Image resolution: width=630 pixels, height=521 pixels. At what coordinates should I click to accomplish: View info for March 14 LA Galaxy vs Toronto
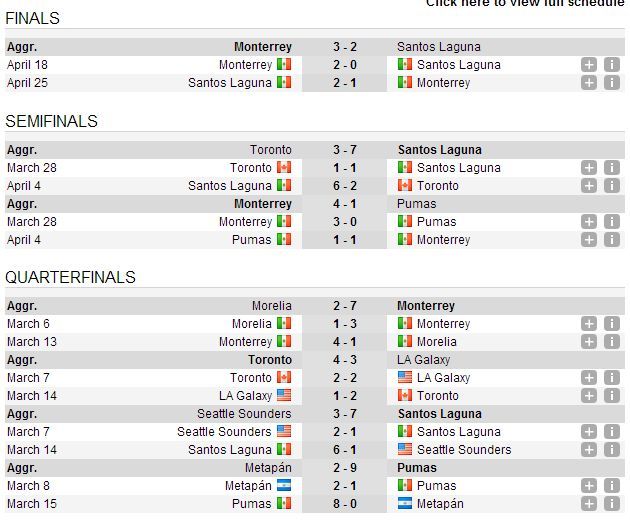pyautogui.click(x=612, y=396)
